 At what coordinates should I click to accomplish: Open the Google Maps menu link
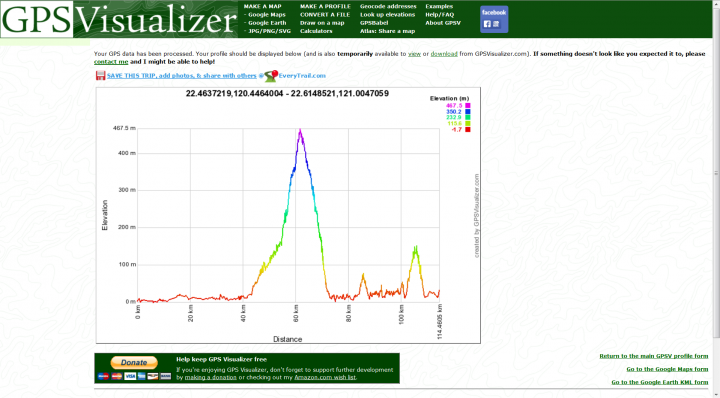click(x=267, y=15)
